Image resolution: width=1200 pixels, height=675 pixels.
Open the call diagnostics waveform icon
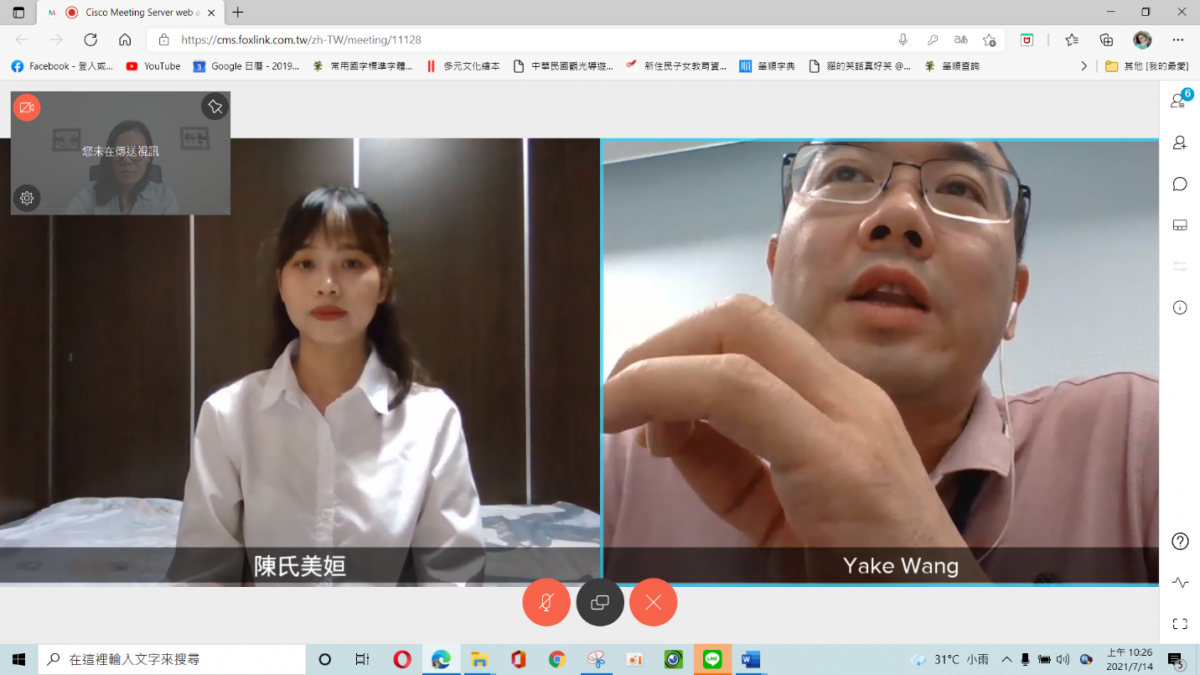coord(1179,582)
